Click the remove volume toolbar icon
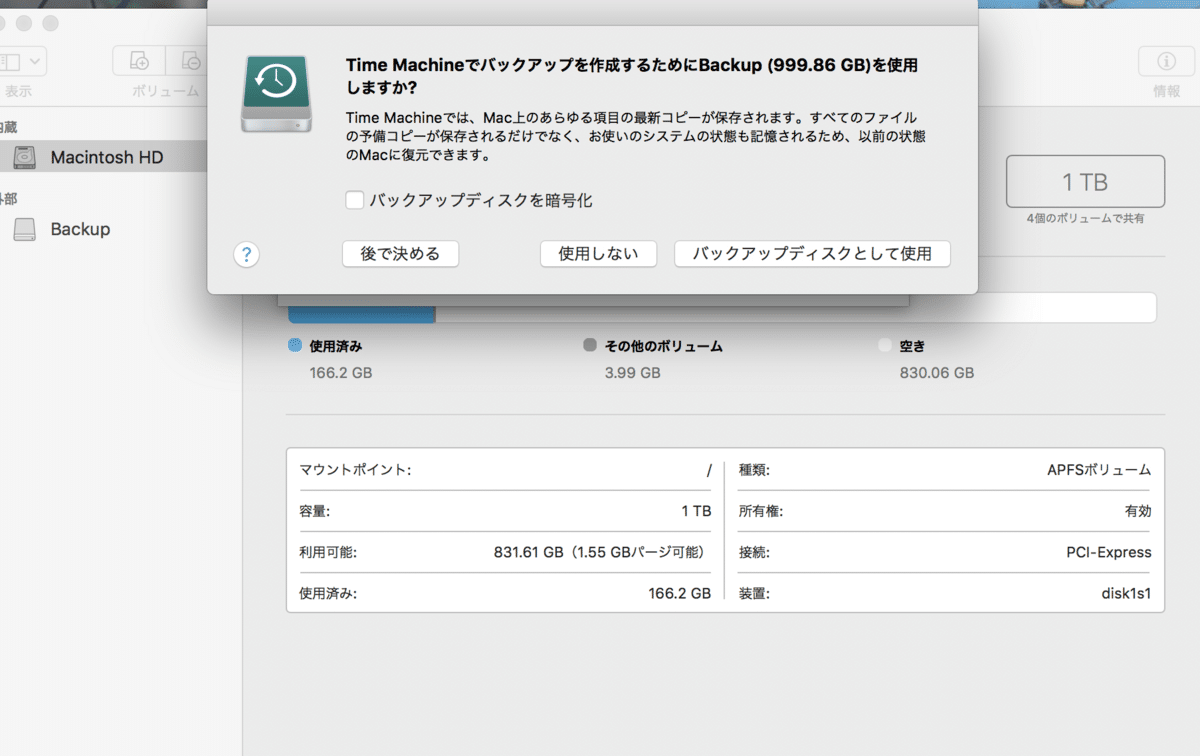 190,62
